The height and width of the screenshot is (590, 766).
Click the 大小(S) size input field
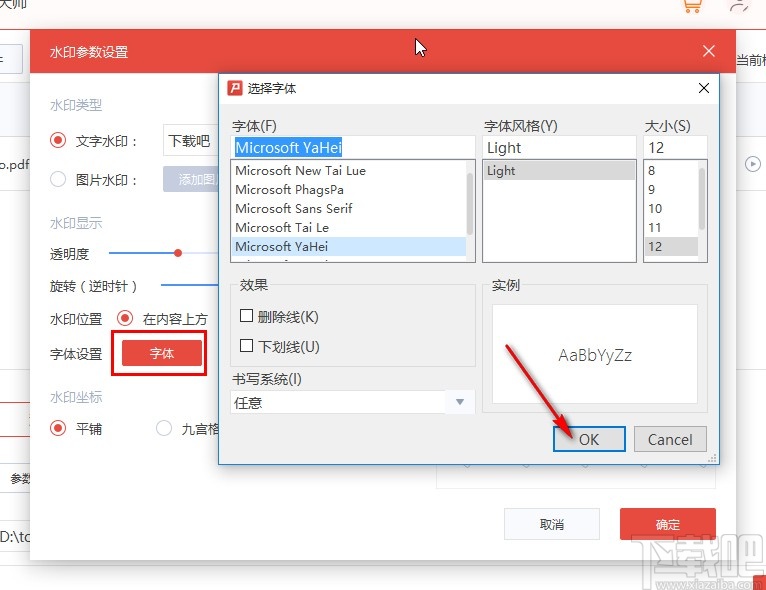676,148
